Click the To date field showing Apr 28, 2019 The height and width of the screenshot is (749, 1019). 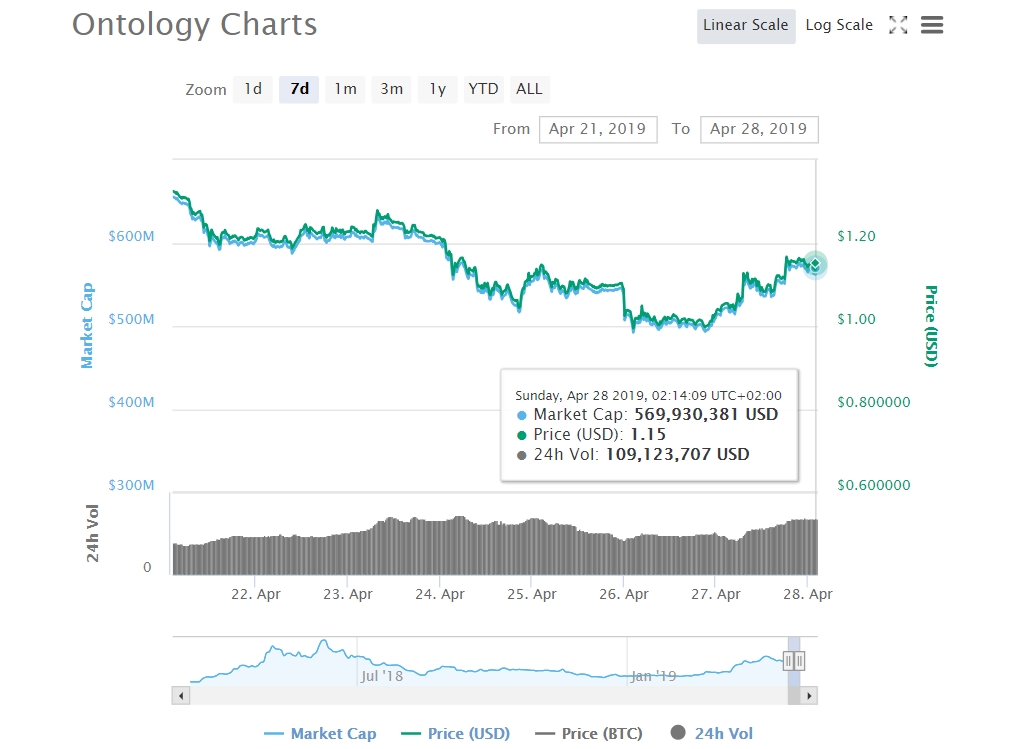click(x=758, y=129)
